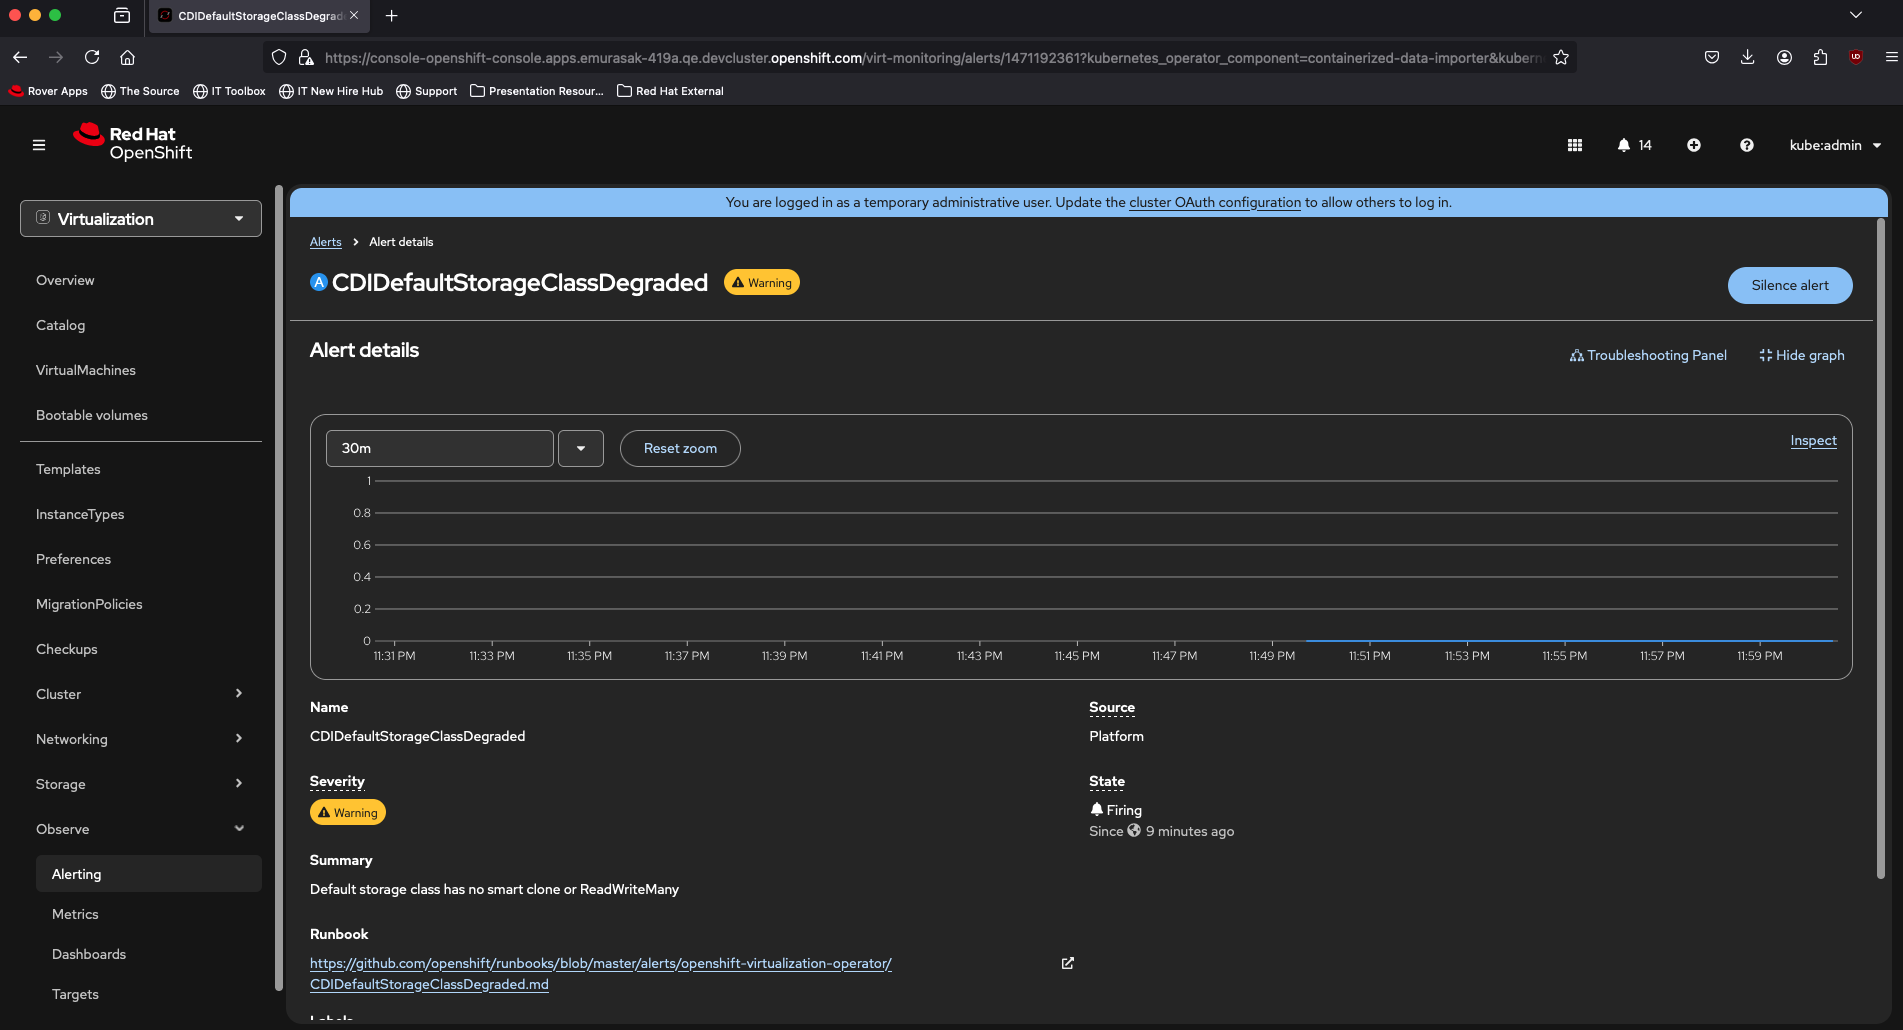Viewport: 1903px width, 1030px height.
Task: Open the Troubleshooting Panel
Action: click(x=1647, y=355)
